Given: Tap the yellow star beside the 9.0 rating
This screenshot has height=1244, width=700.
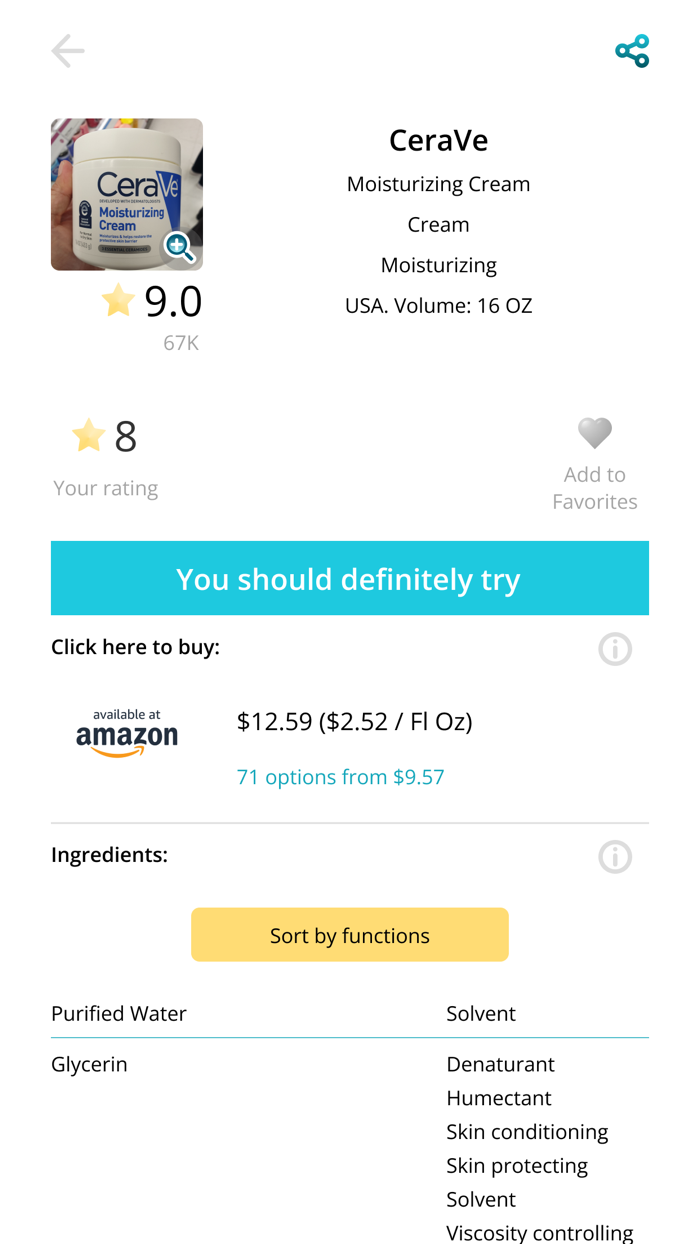Looking at the screenshot, I should click(117, 302).
